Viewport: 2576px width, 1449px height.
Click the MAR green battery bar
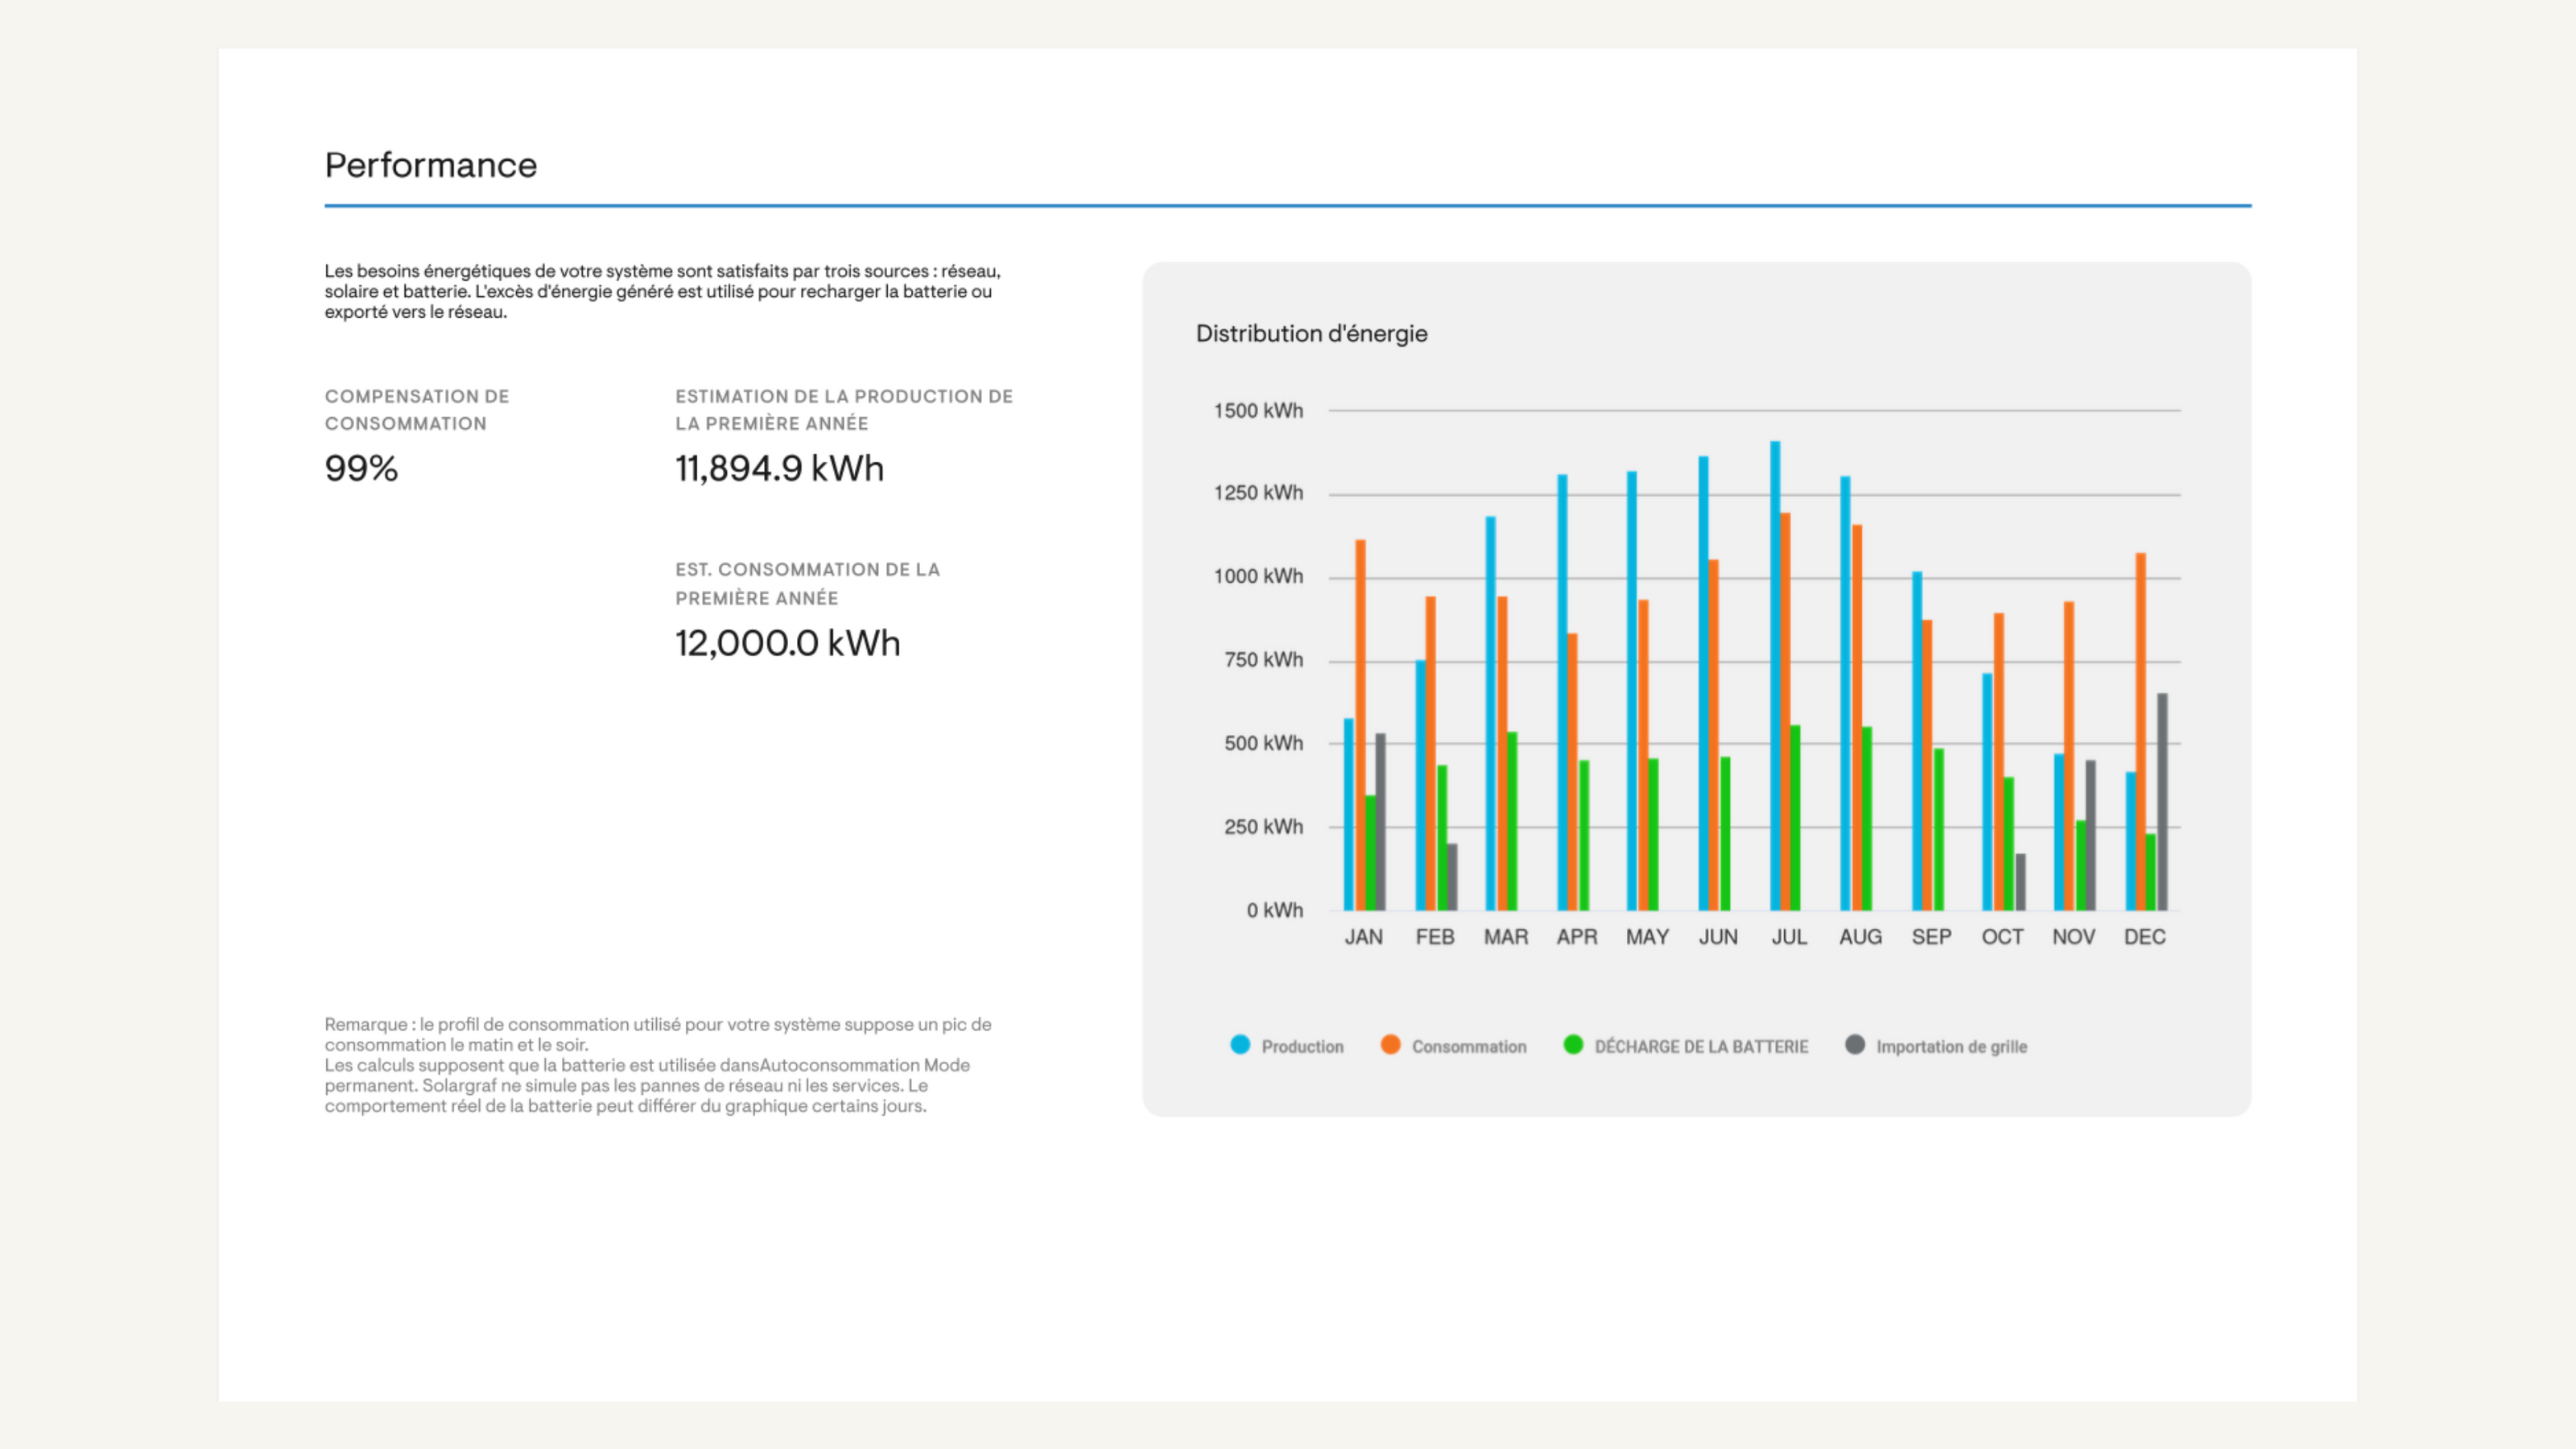coord(1512,820)
